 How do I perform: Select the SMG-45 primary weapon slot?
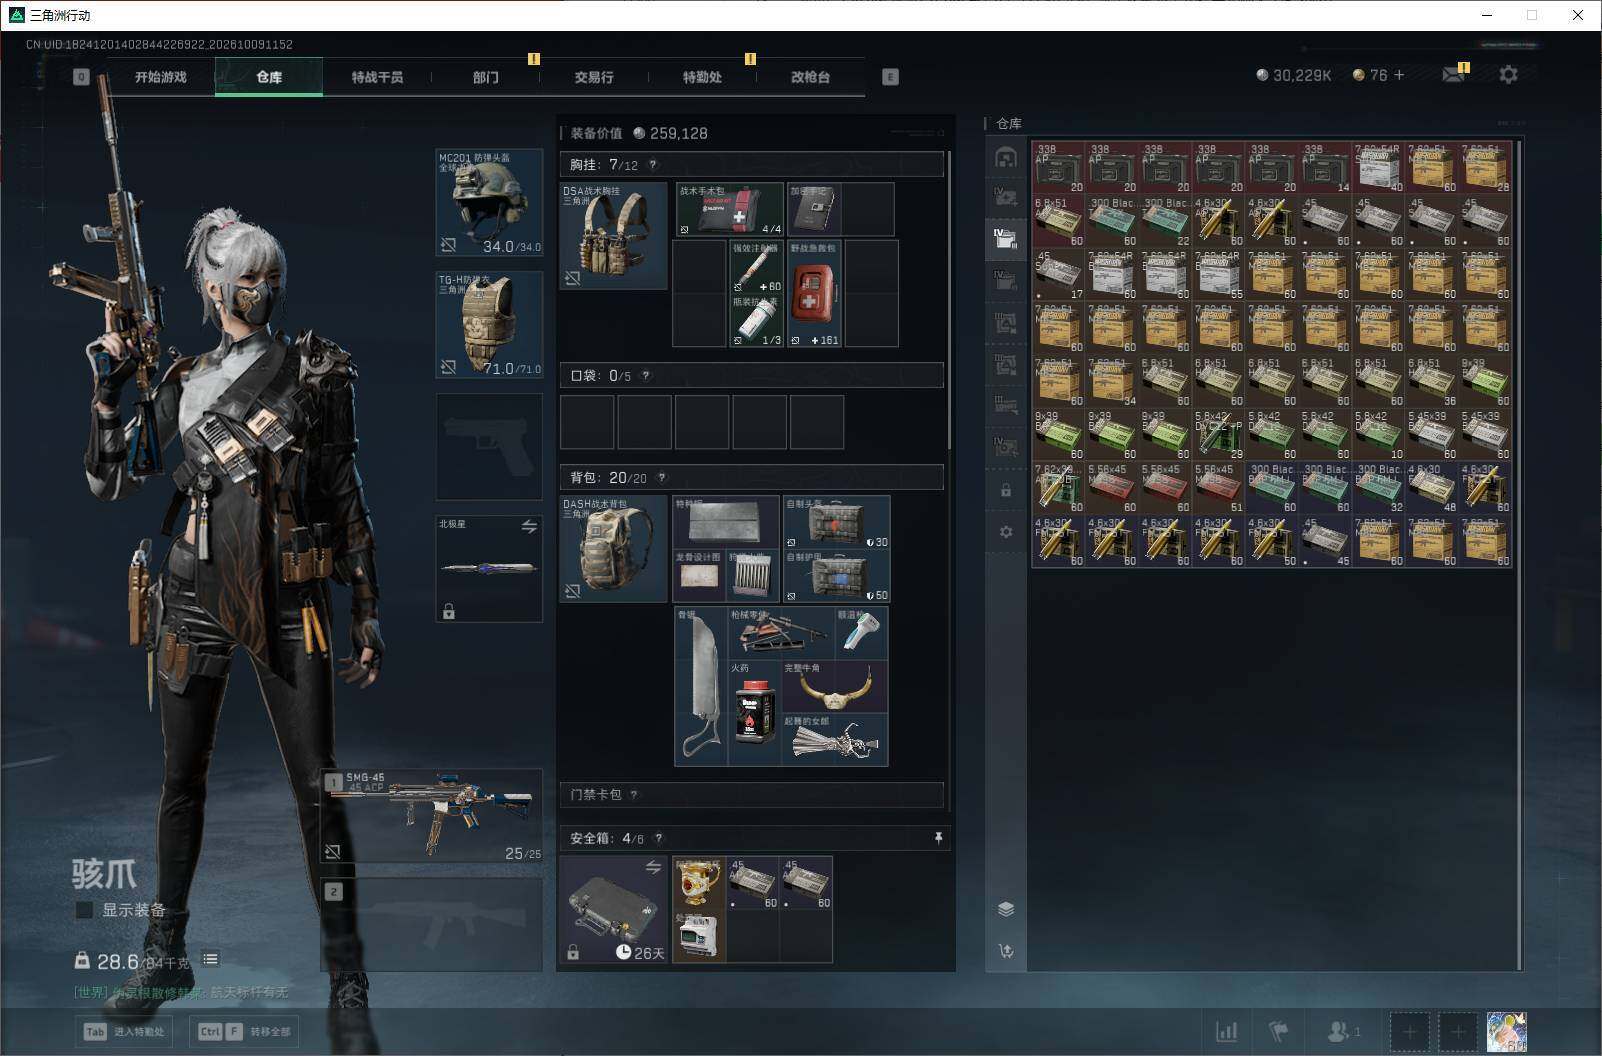click(432, 815)
